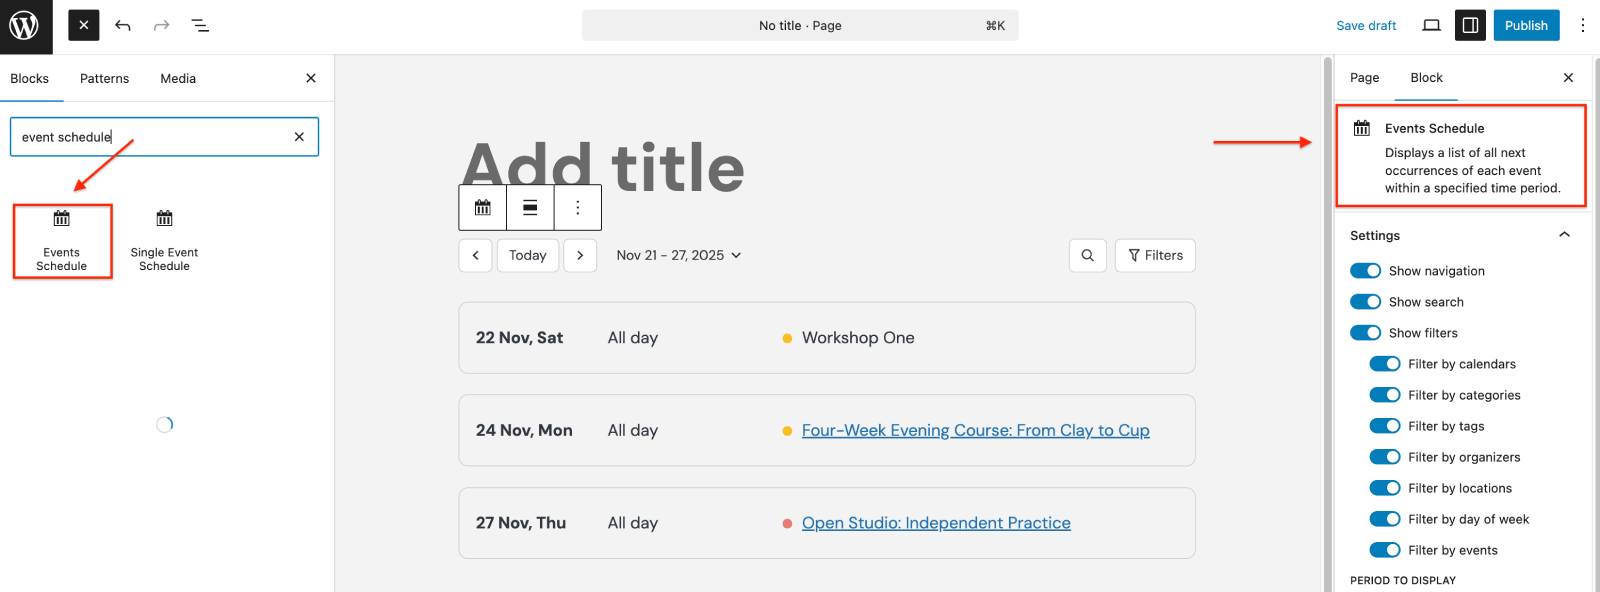Click the block search input field
Image resolution: width=1600 pixels, height=592 pixels.
pos(150,137)
